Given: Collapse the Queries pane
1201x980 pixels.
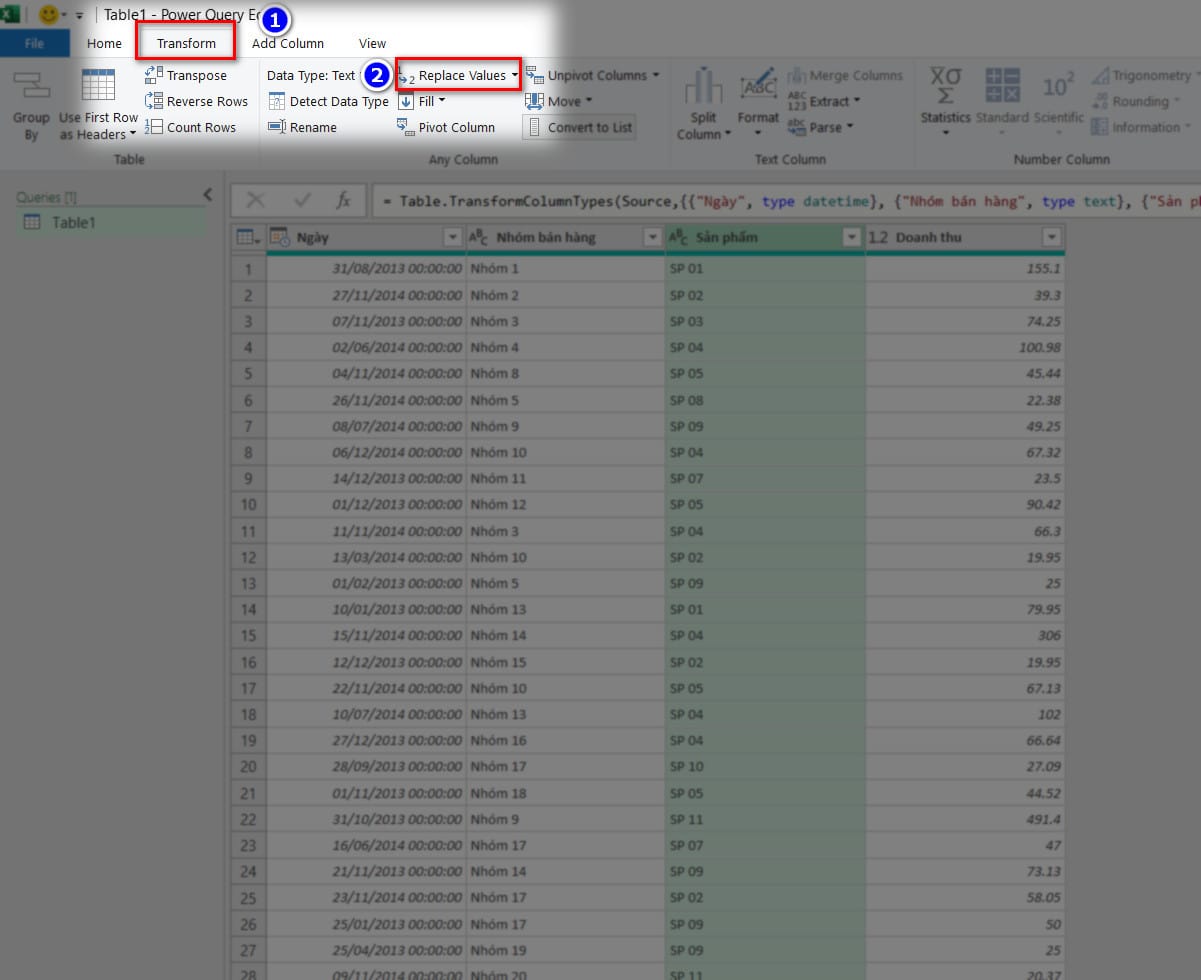Looking at the screenshot, I should (208, 196).
